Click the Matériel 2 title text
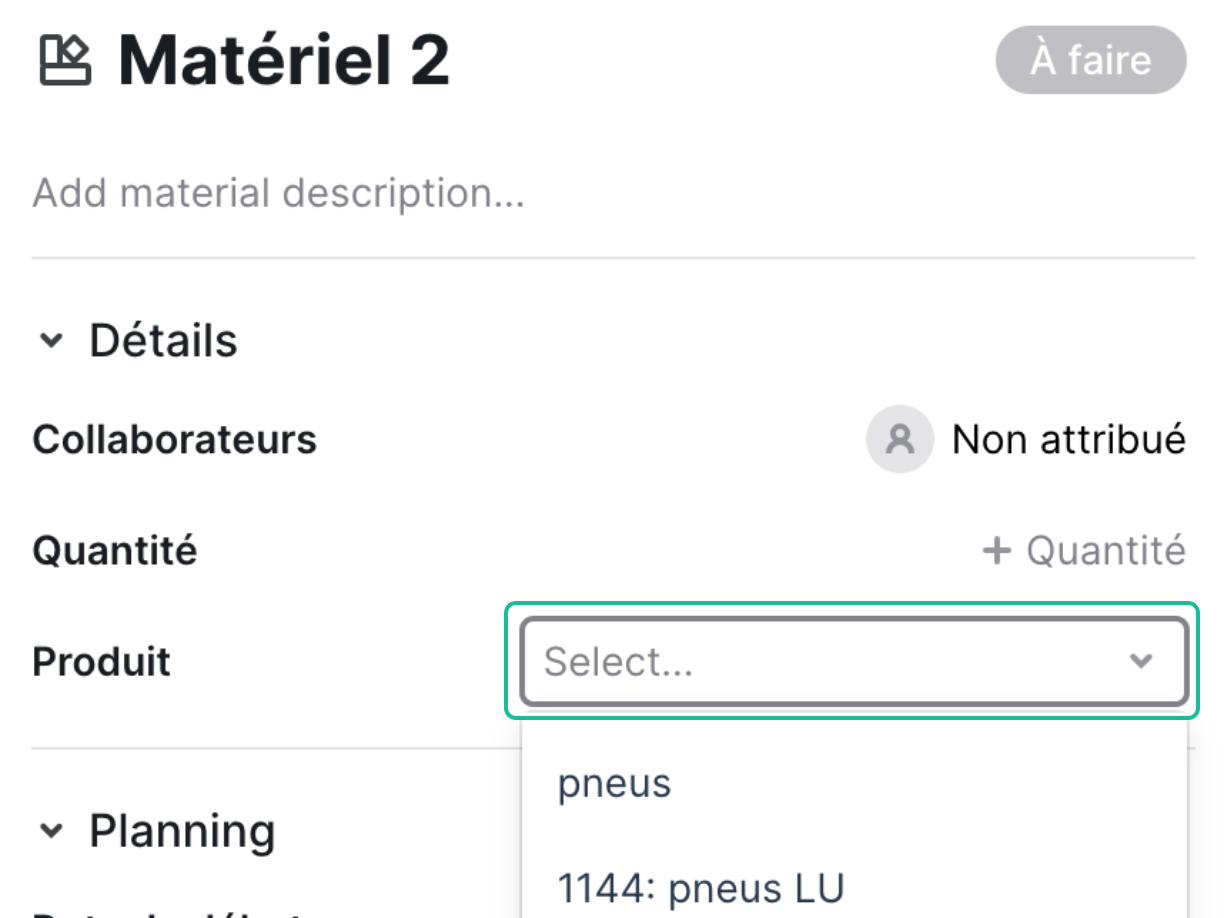Viewport: 1224px width, 918px height. pos(284,61)
